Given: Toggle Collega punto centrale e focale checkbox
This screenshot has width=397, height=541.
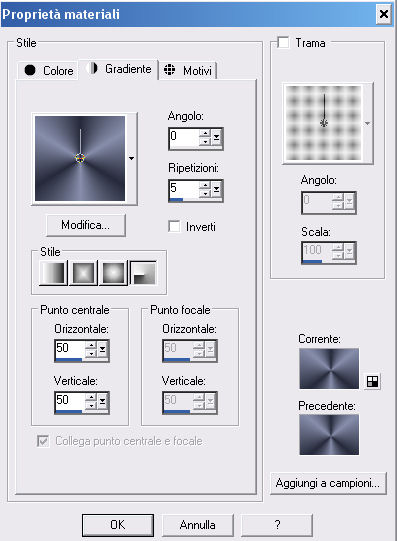Looking at the screenshot, I should click(43, 441).
